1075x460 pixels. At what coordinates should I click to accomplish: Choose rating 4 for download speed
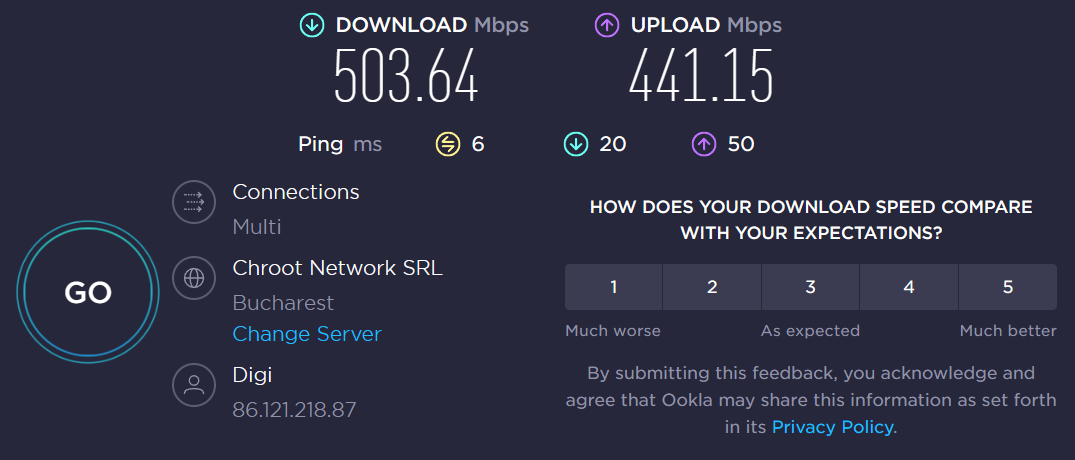[909, 287]
